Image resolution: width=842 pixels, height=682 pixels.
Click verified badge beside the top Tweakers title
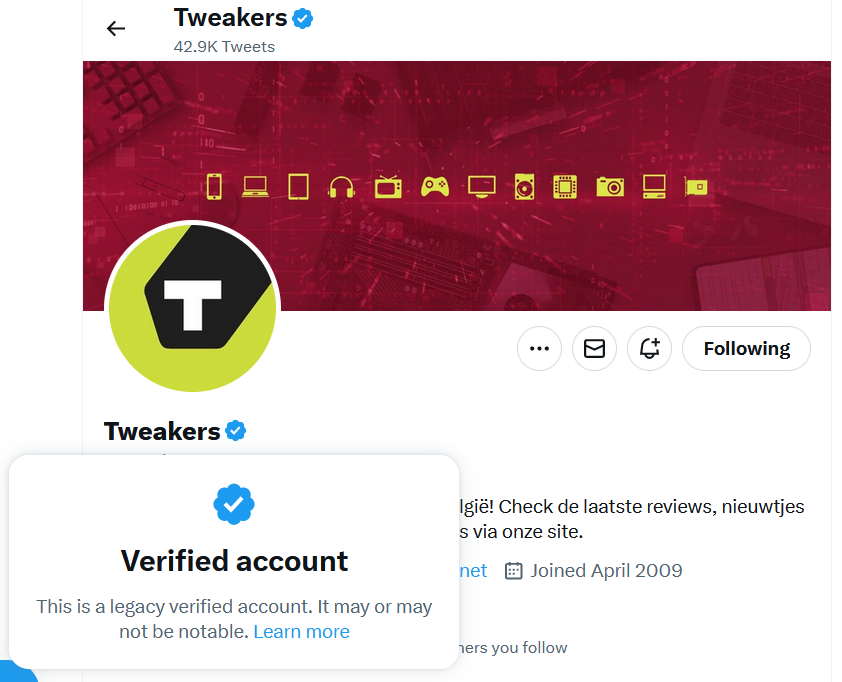[x=303, y=18]
